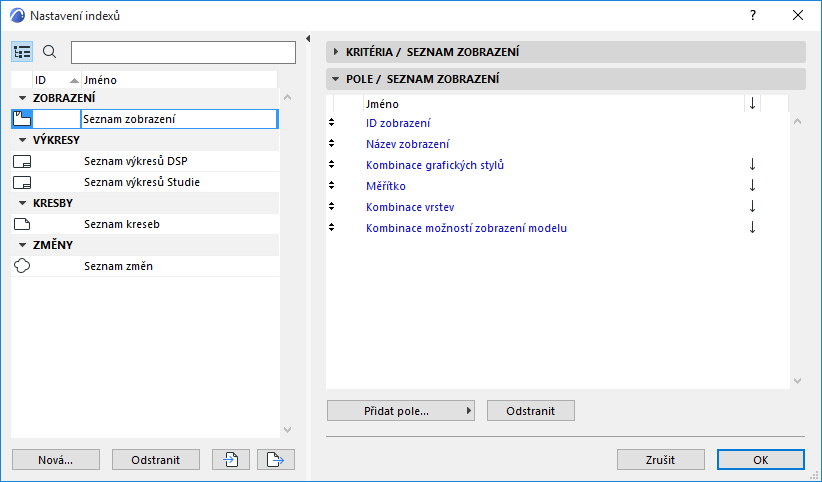Image resolution: width=822 pixels, height=482 pixels.
Task: Click the sort arrow column header
Action: coord(752,104)
